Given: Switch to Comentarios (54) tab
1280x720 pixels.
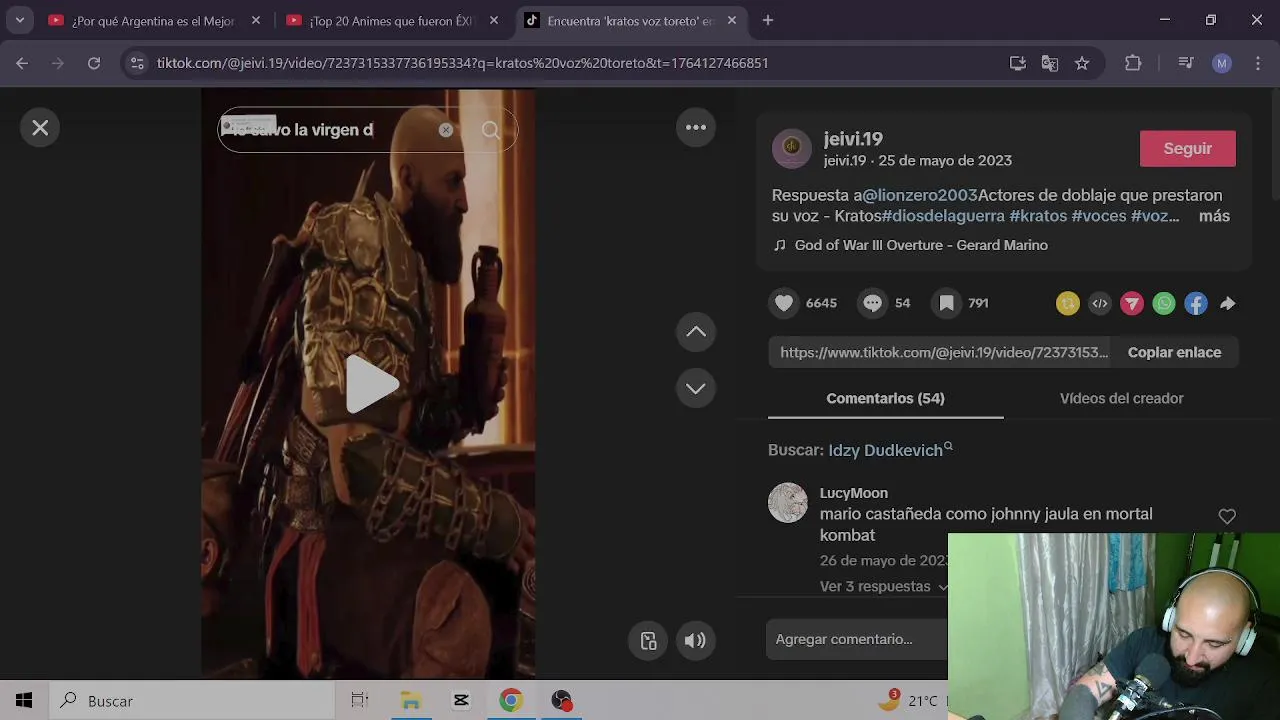Looking at the screenshot, I should point(885,398).
